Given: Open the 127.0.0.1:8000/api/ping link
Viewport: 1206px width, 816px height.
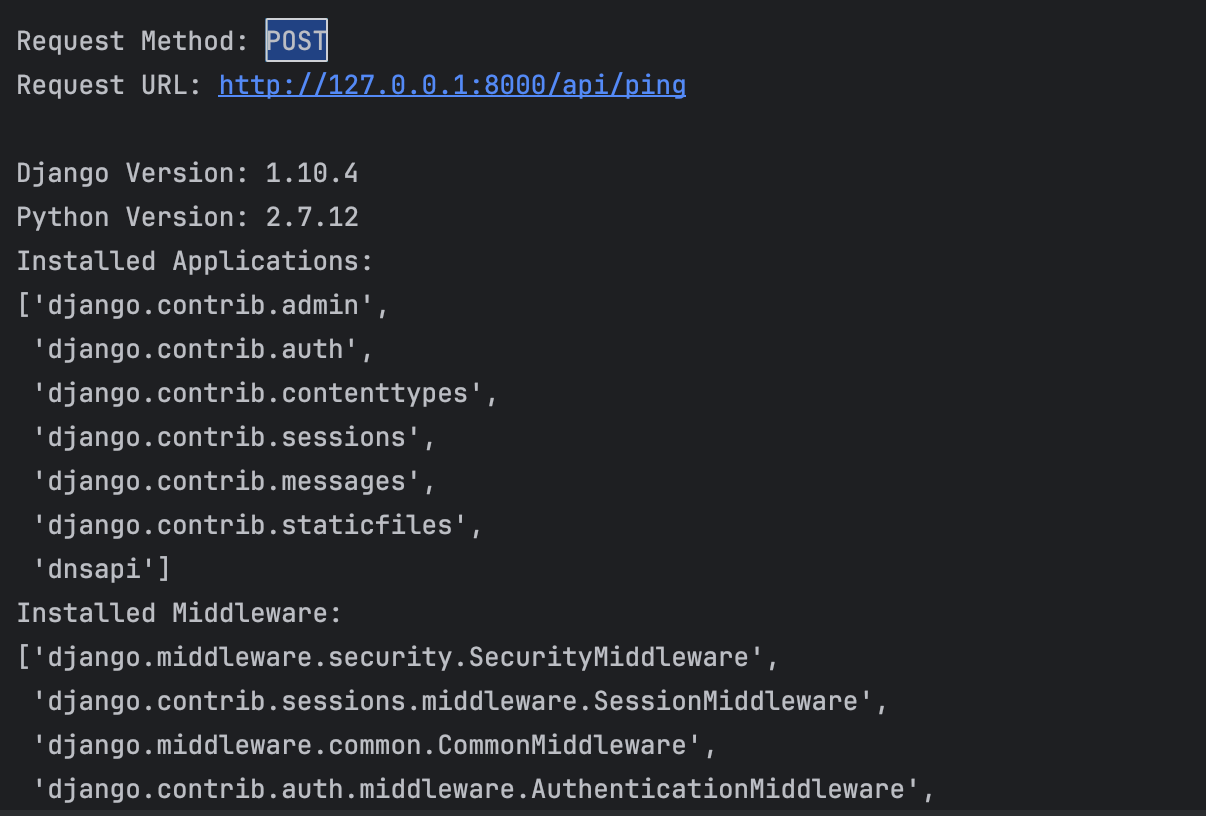Looking at the screenshot, I should point(452,85).
